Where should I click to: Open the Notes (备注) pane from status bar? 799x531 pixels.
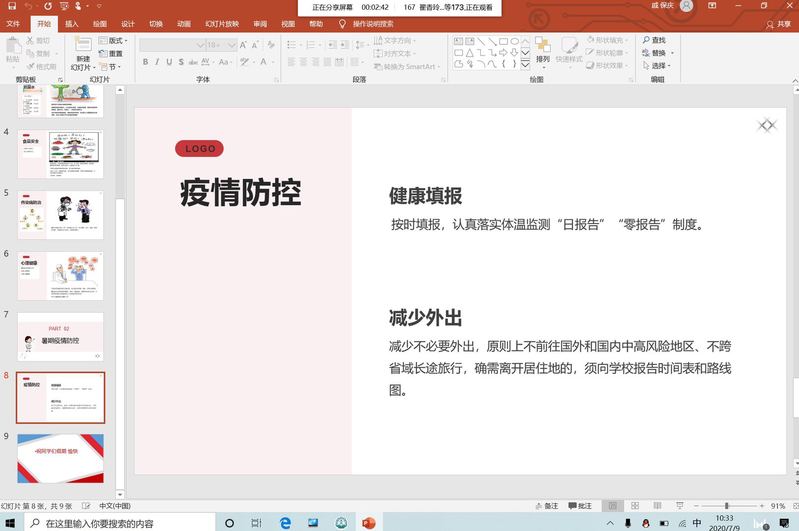pyautogui.click(x=545, y=506)
